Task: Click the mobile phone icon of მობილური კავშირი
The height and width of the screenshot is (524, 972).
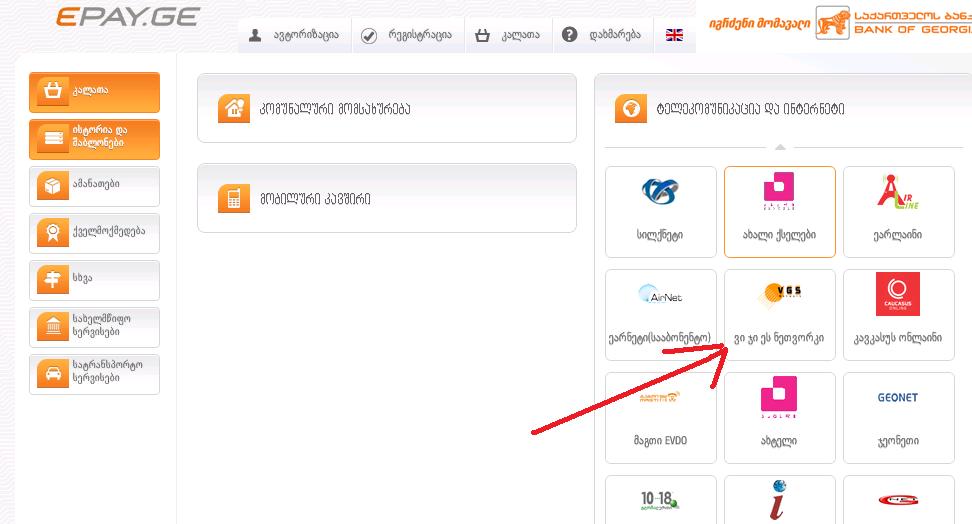Action: [234, 198]
